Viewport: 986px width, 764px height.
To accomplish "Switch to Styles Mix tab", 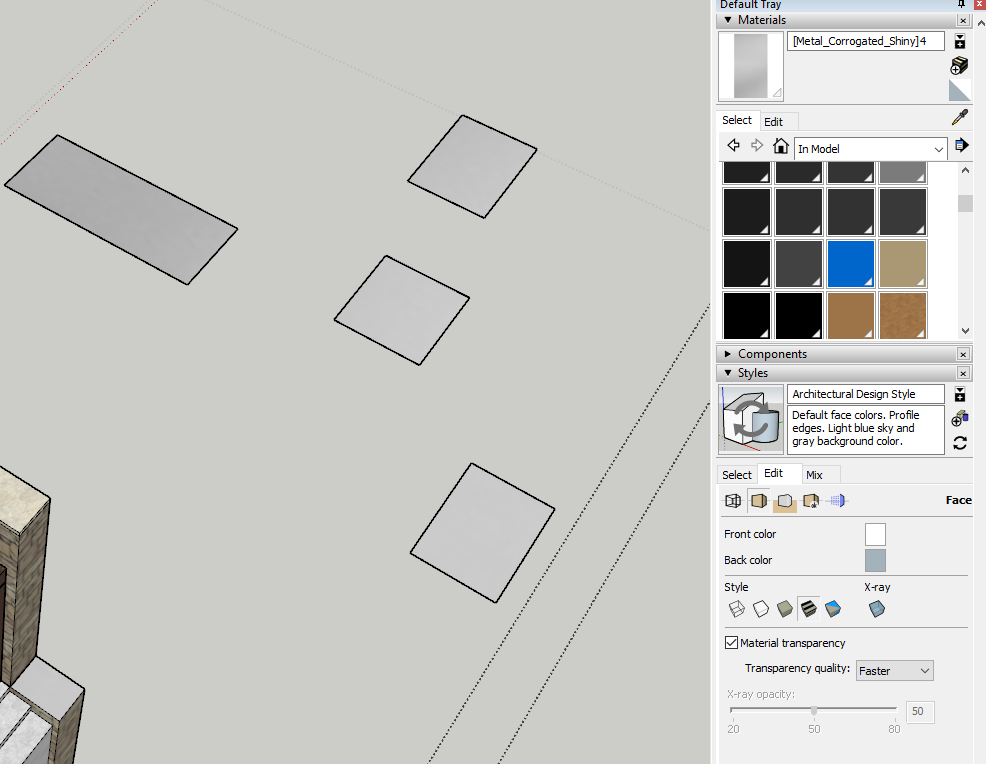I will pyautogui.click(x=814, y=475).
